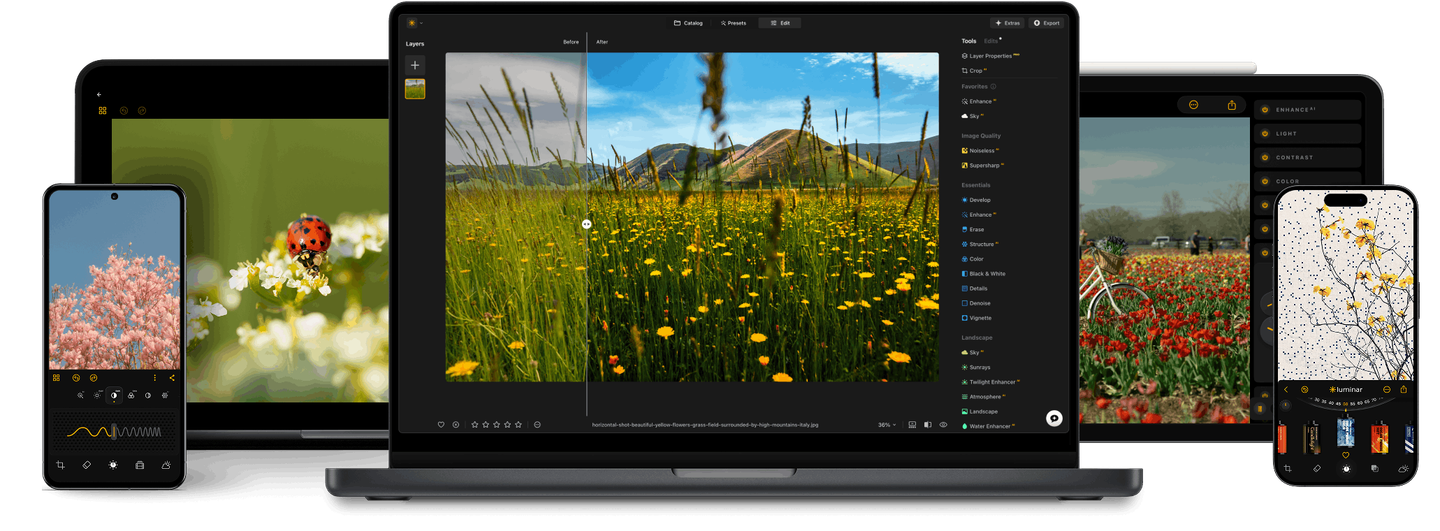
Task: Tap the crop icon in the Android phone's bottom bar
Action: (x=61, y=465)
